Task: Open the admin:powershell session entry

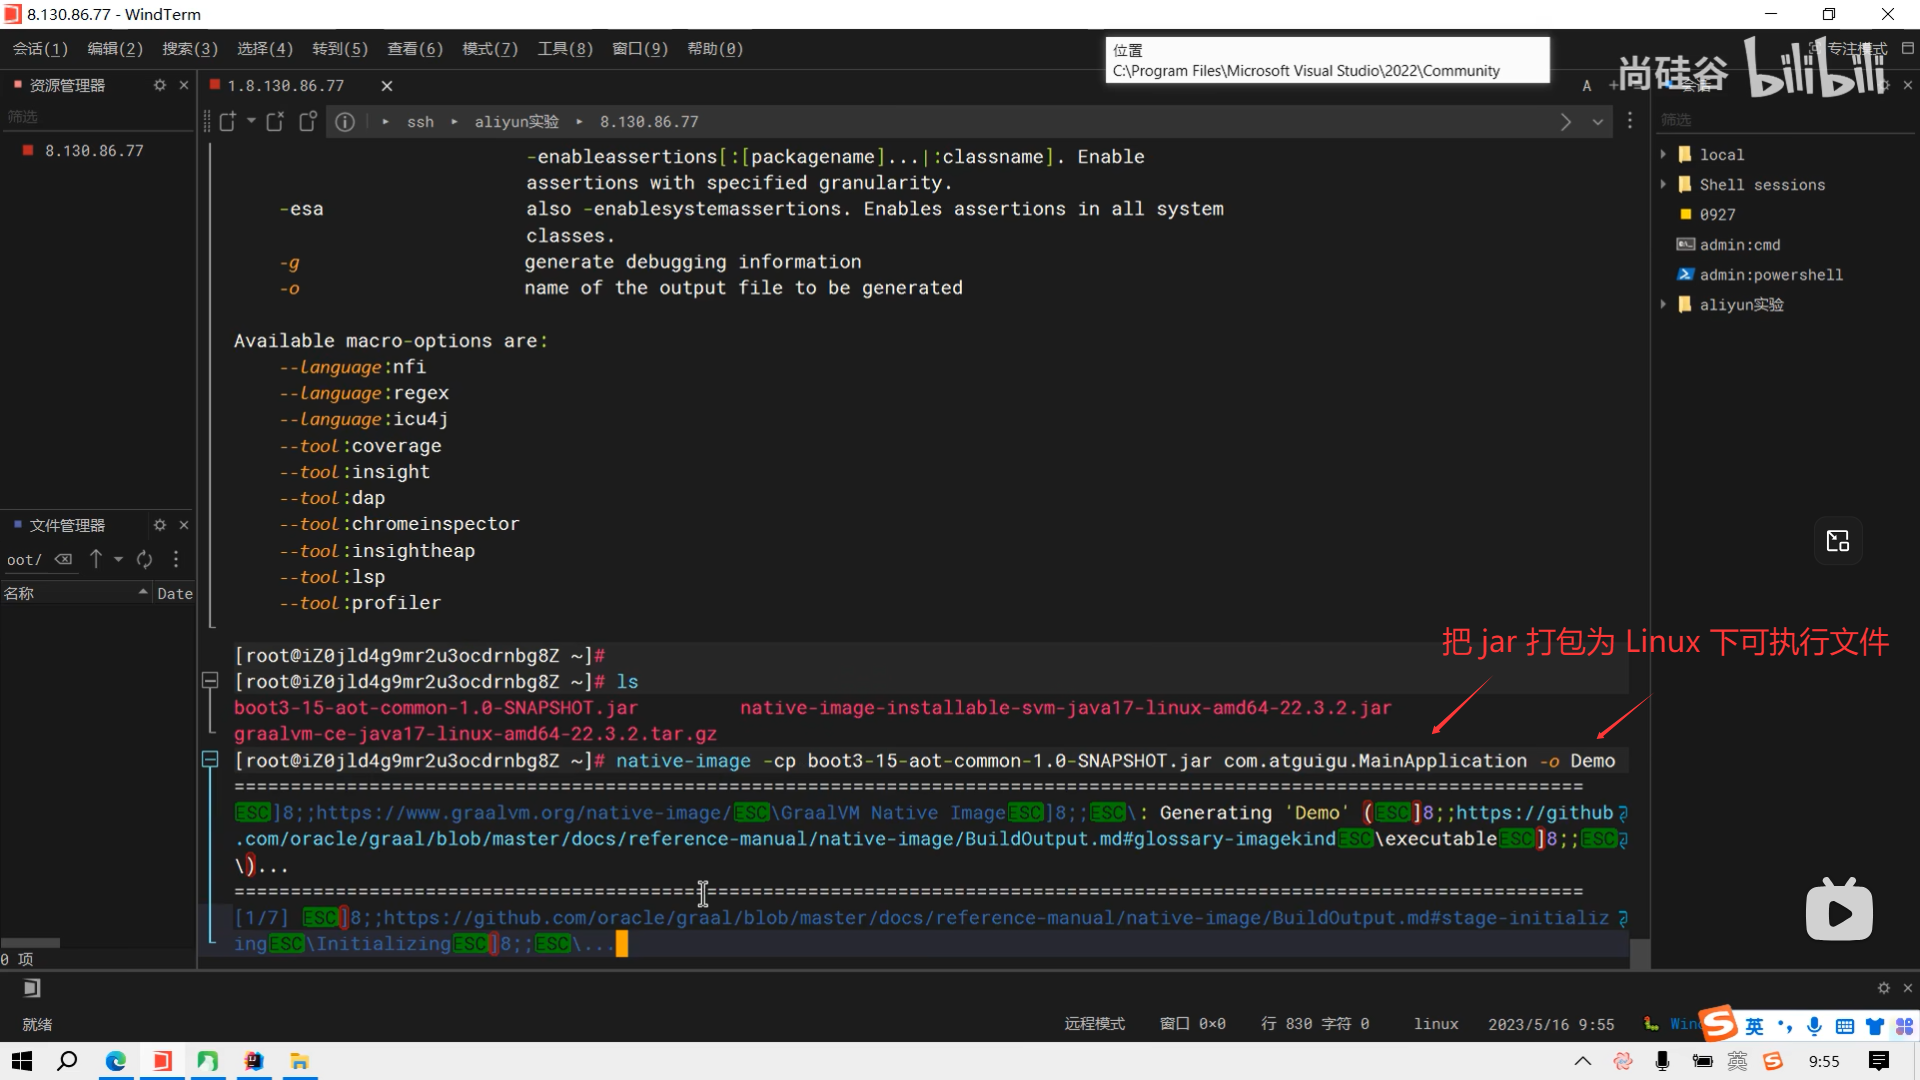Action: [x=1770, y=274]
